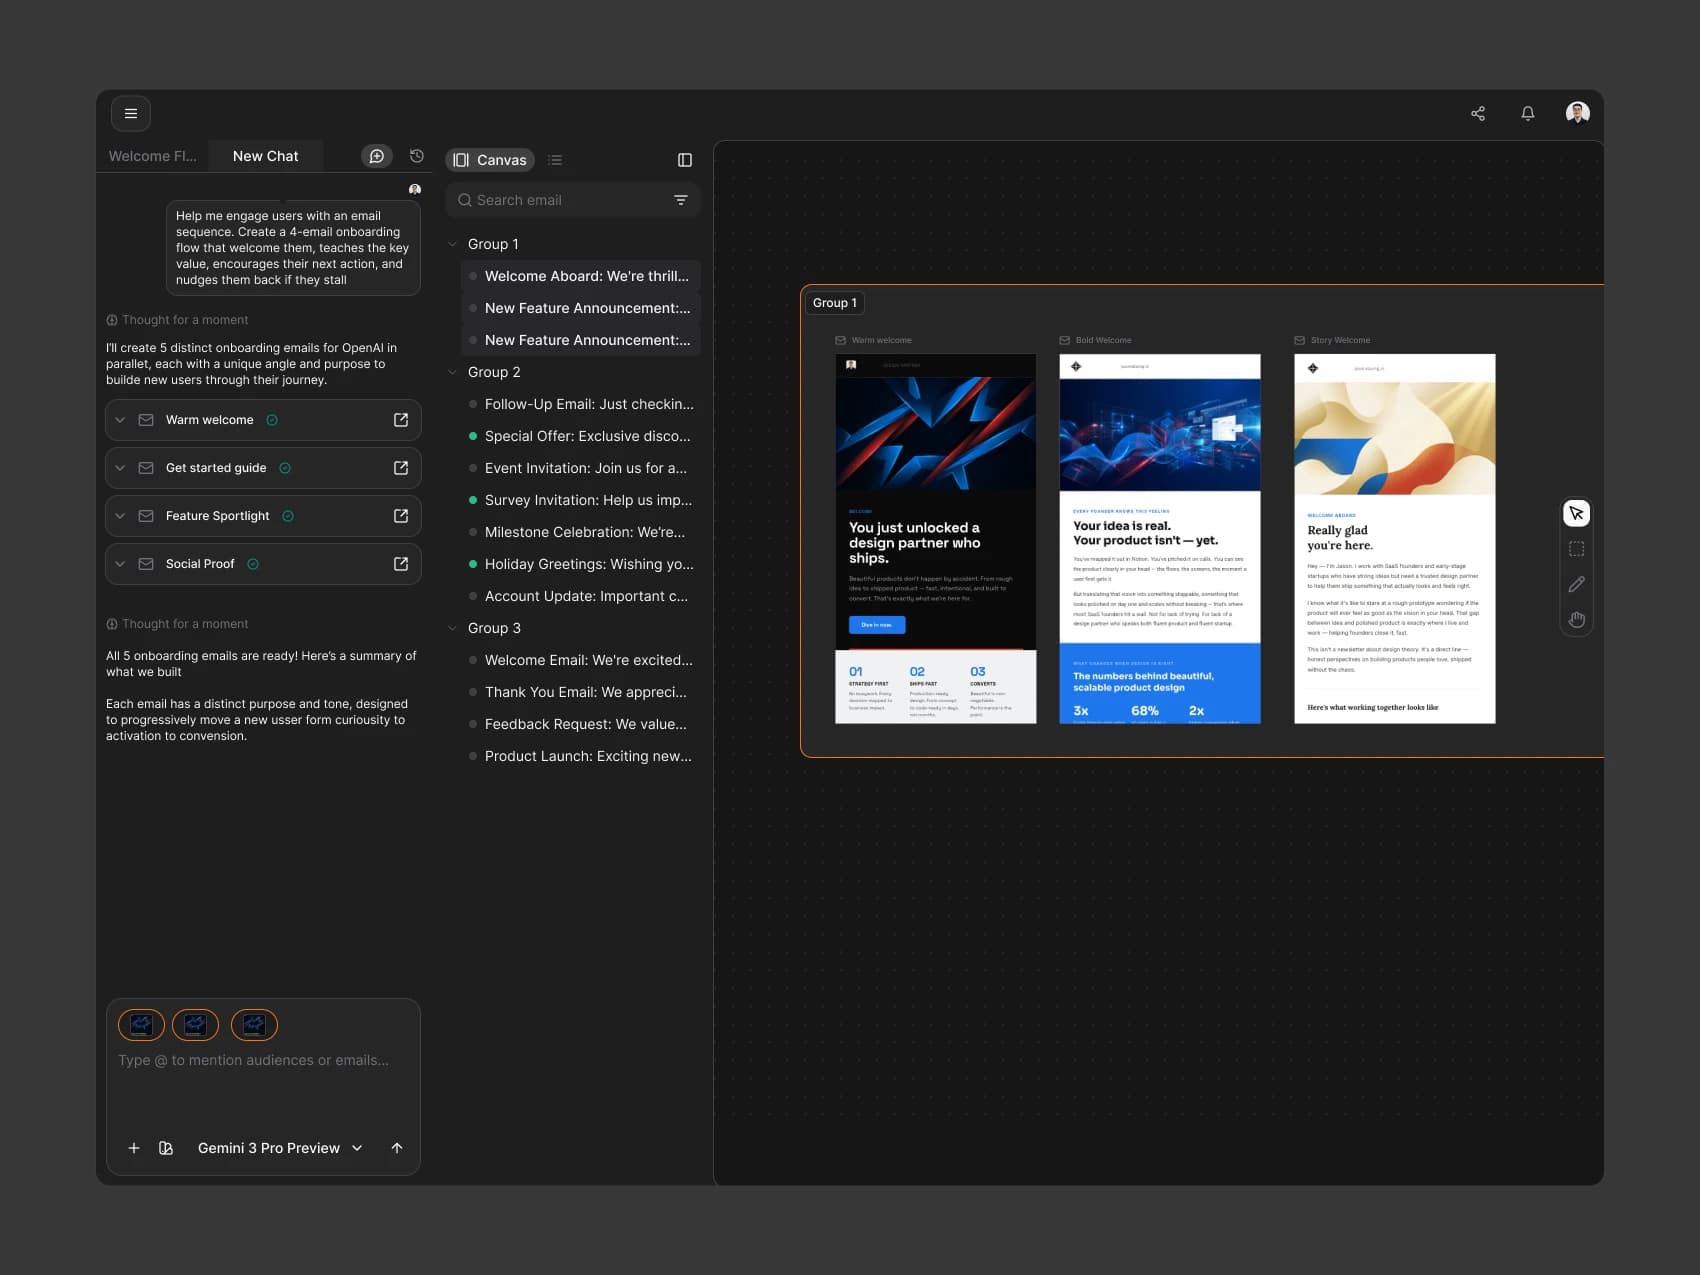Collapse Group 3 in email tree

point(452,628)
